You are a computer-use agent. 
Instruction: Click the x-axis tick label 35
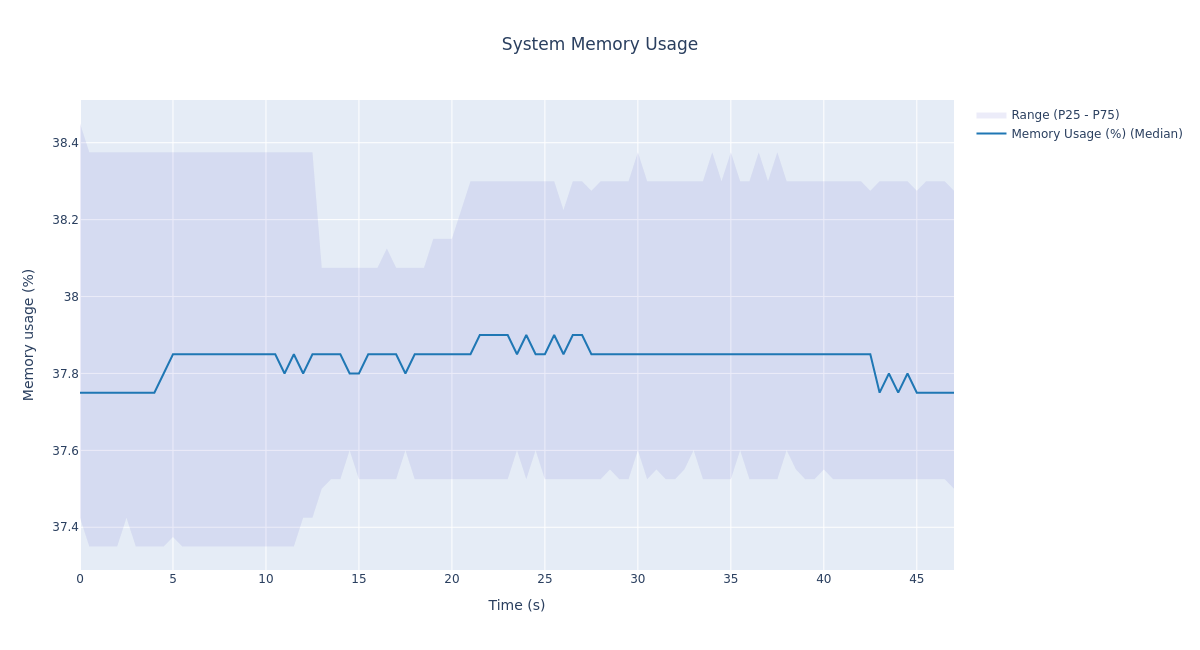(x=731, y=579)
